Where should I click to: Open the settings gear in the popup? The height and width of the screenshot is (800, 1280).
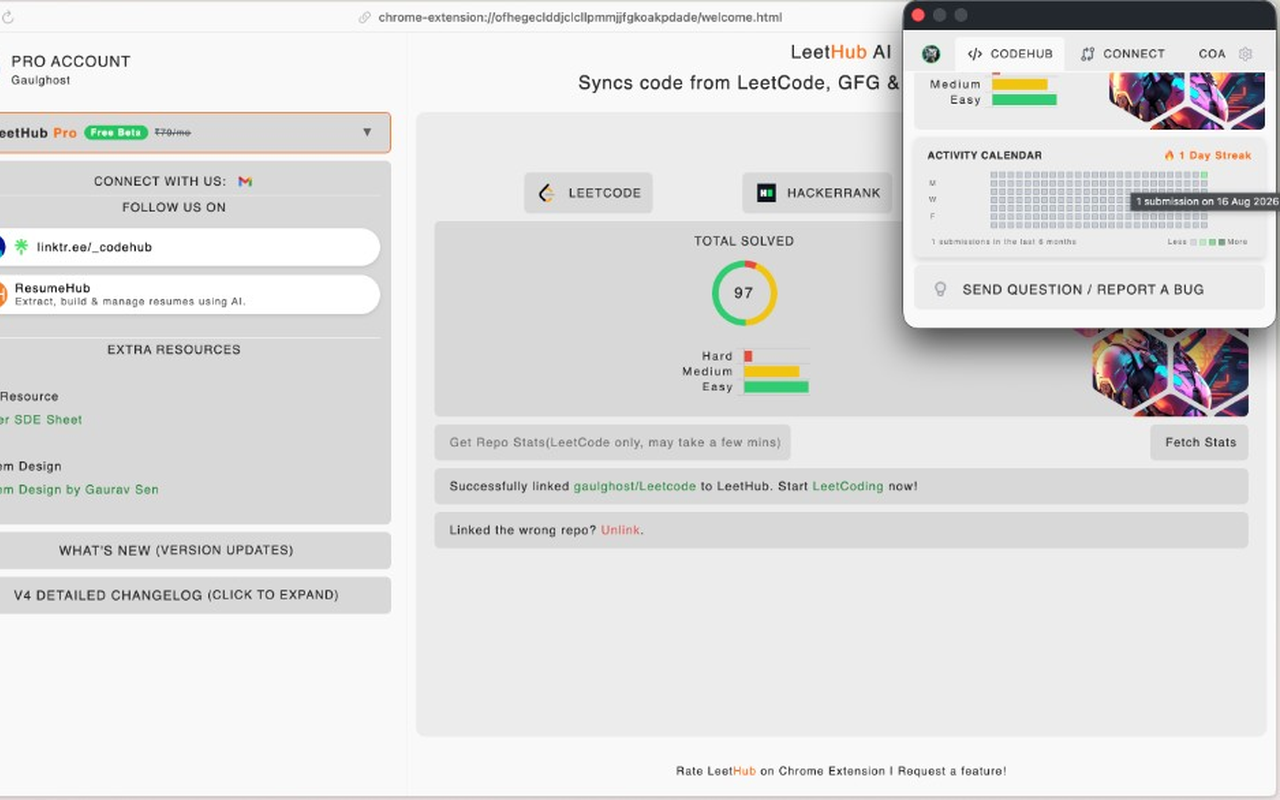[x=1245, y=54]
